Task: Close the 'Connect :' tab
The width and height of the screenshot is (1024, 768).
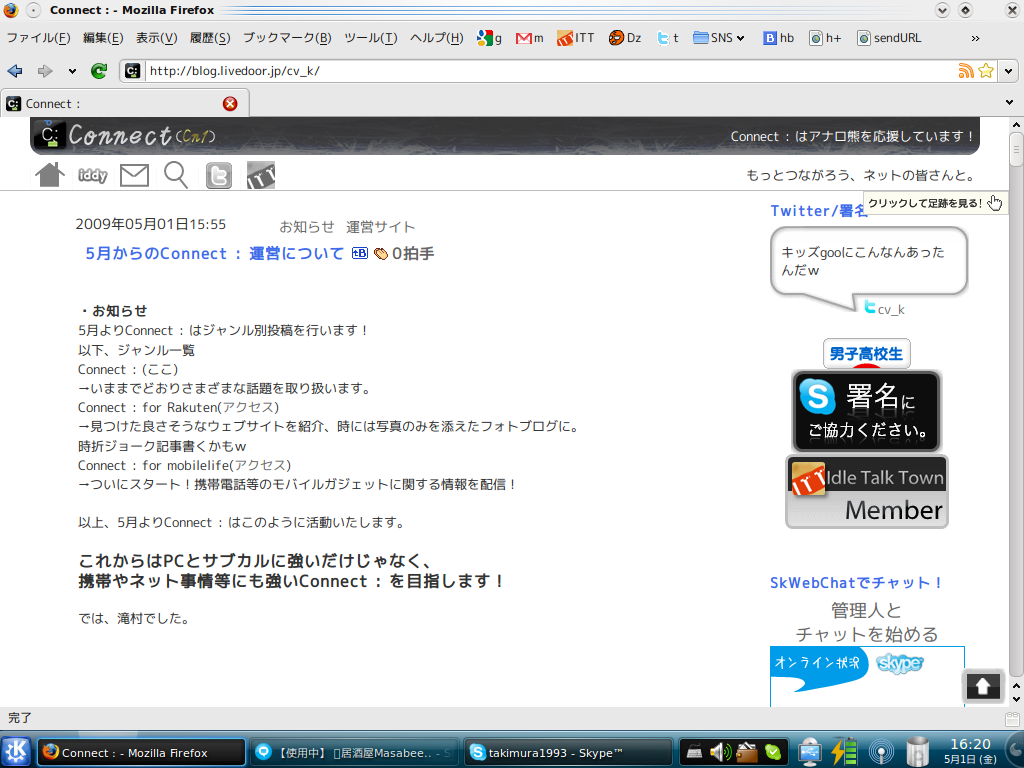Action: 230,103
